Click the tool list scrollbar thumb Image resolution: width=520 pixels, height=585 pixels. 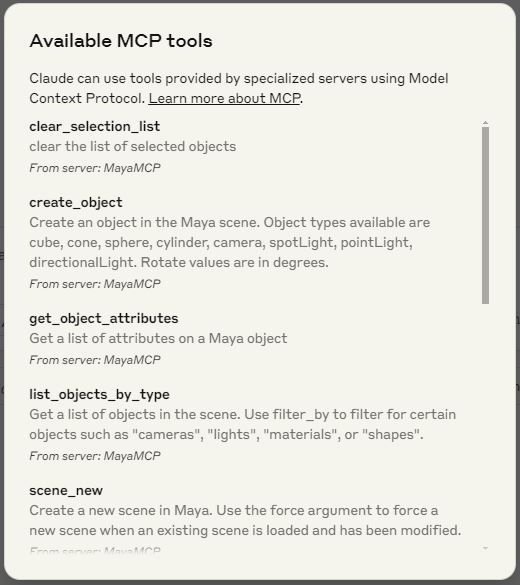(x=485, y=215)
